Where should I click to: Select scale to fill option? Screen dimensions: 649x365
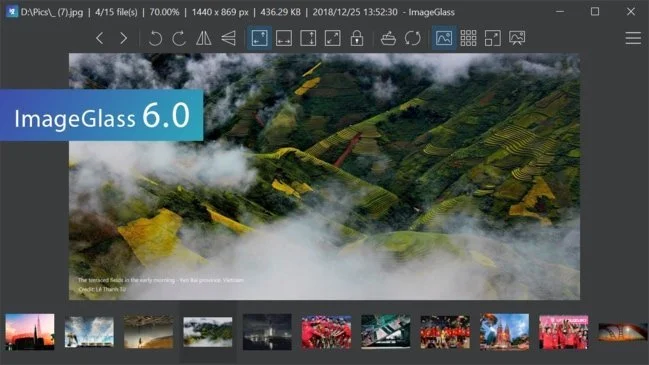click(332, 38)
